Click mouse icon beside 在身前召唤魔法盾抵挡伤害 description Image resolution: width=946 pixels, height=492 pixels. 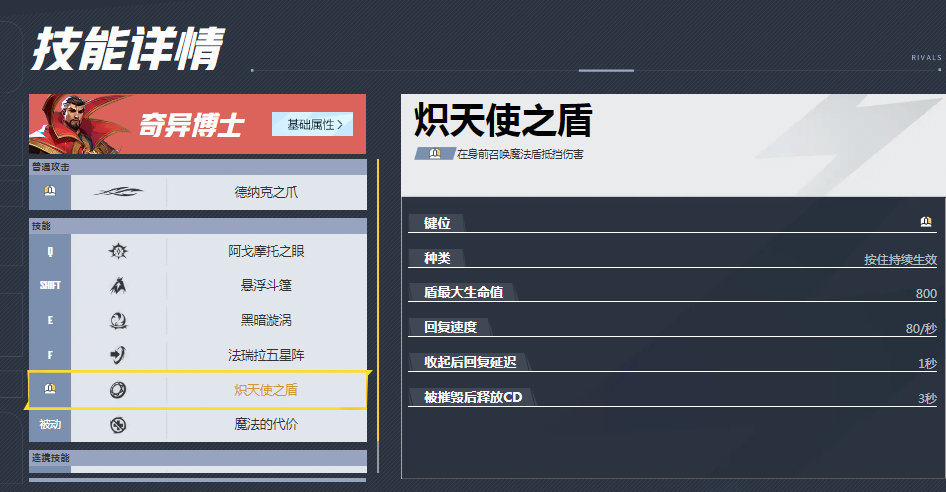pyautogui.click(x=435, y=154)
